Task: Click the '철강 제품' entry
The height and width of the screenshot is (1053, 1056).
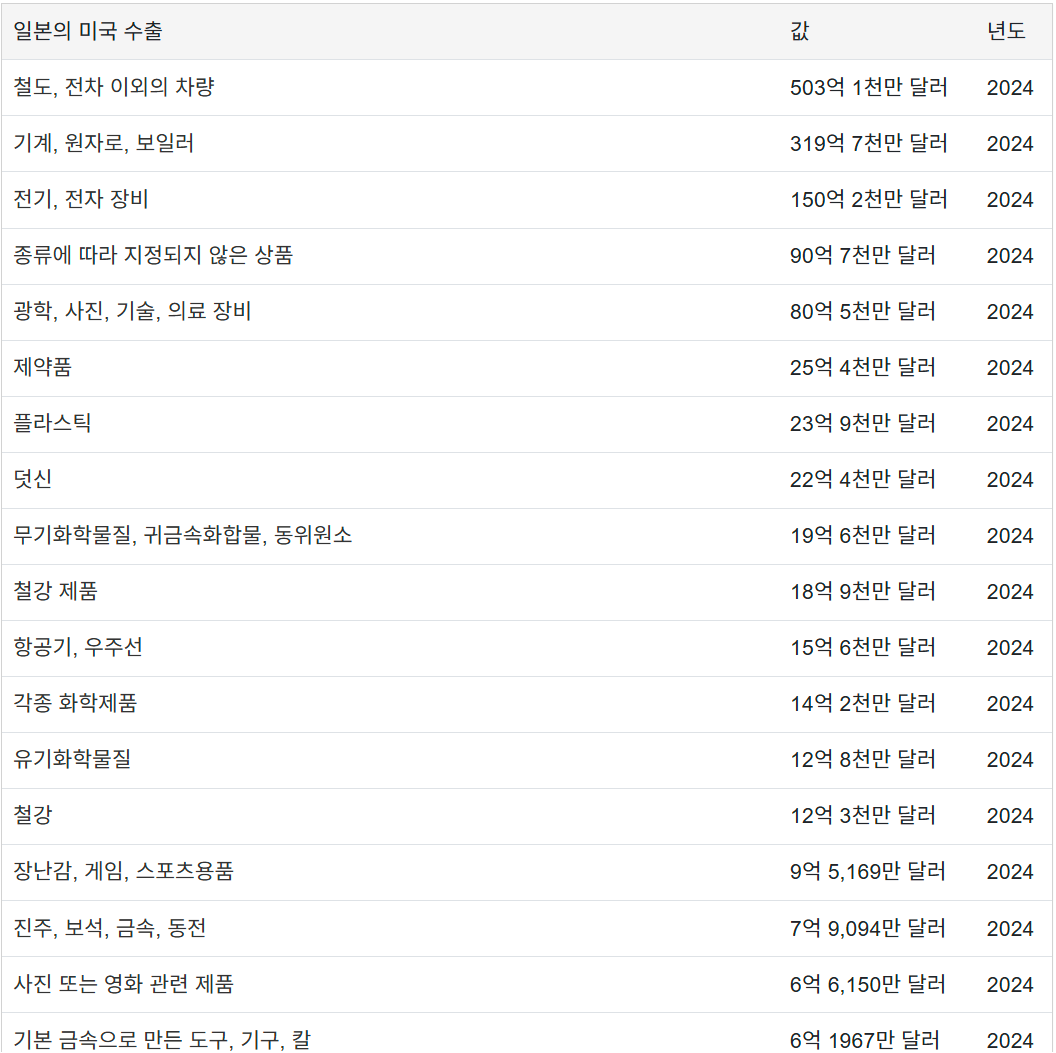Action: click(56, 591)
